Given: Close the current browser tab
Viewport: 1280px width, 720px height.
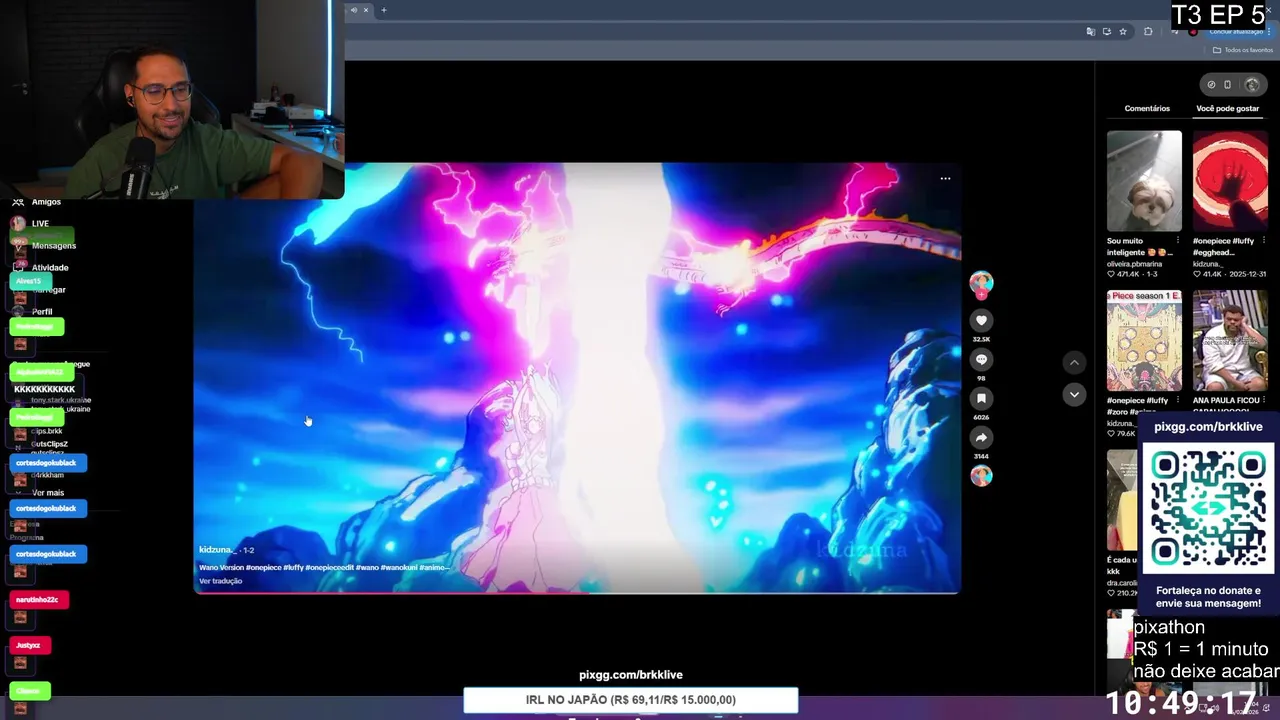Looking at the screenshot, I should [365, 10].
